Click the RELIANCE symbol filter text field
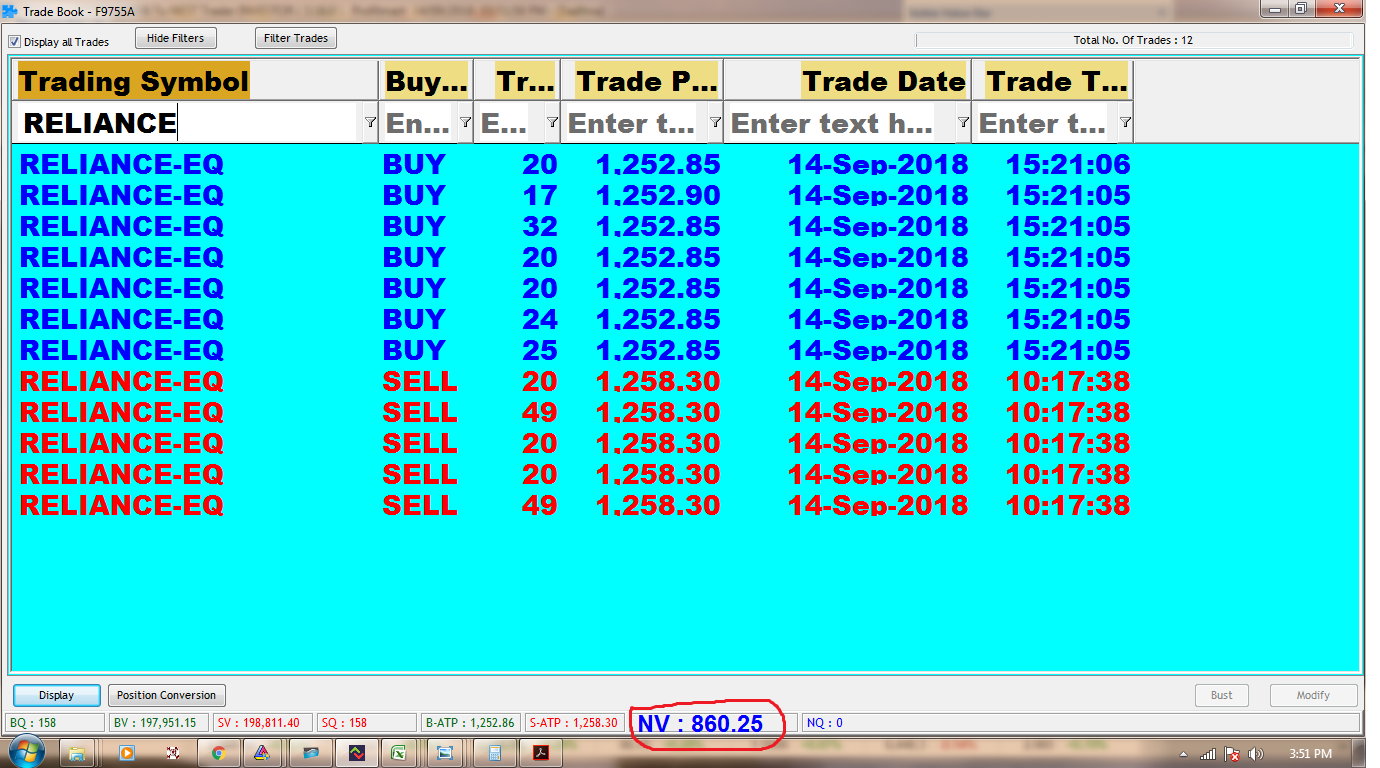This screenshot has height=768, width=1380. (188, 123)
